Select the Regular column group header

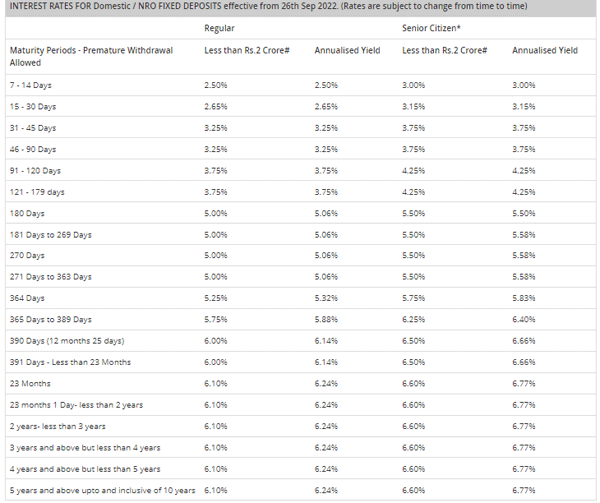click(219, 29)
